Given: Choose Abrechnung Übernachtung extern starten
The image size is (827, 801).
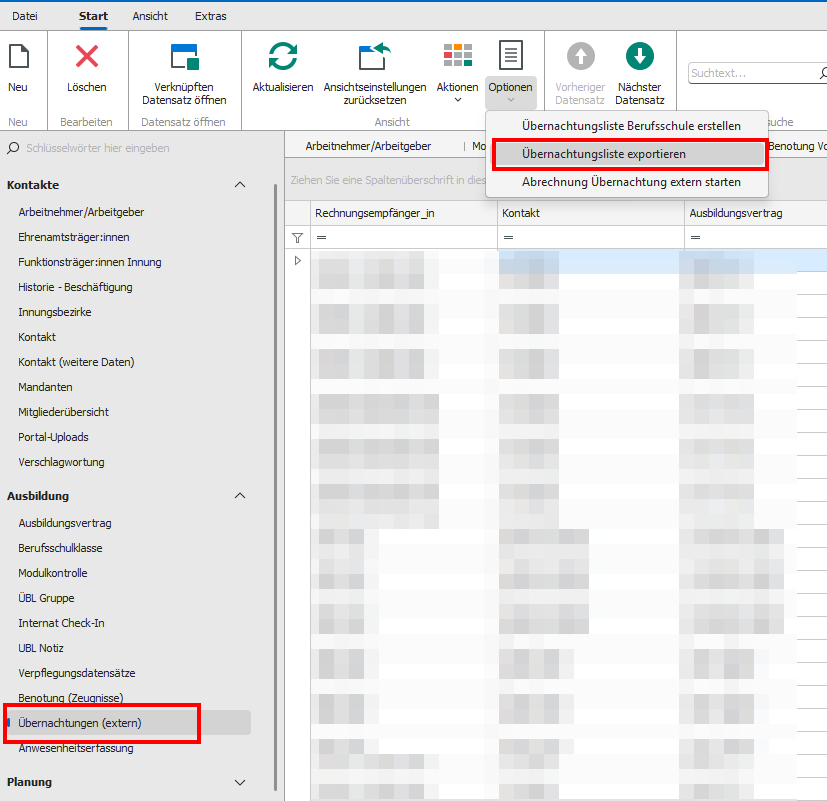Looking at the screenshot, I should pos(627,182).
